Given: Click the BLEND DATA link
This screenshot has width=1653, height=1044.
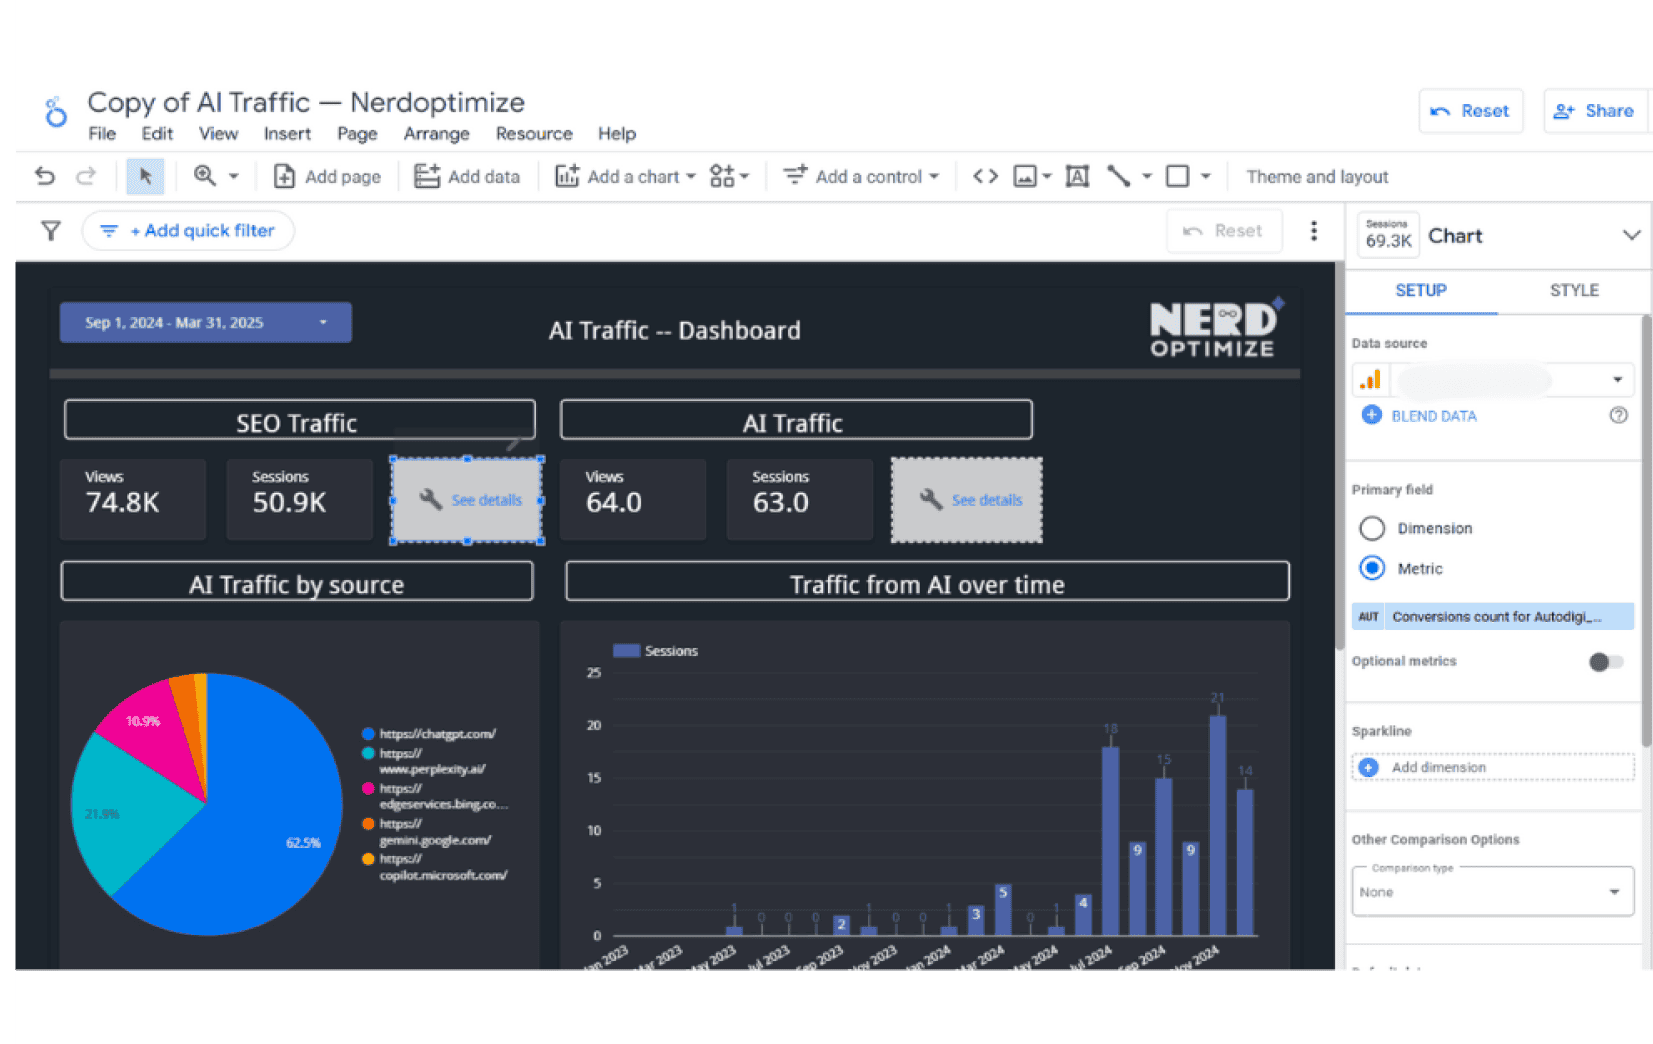Looking at the screenshot, I should point(1432,416).
